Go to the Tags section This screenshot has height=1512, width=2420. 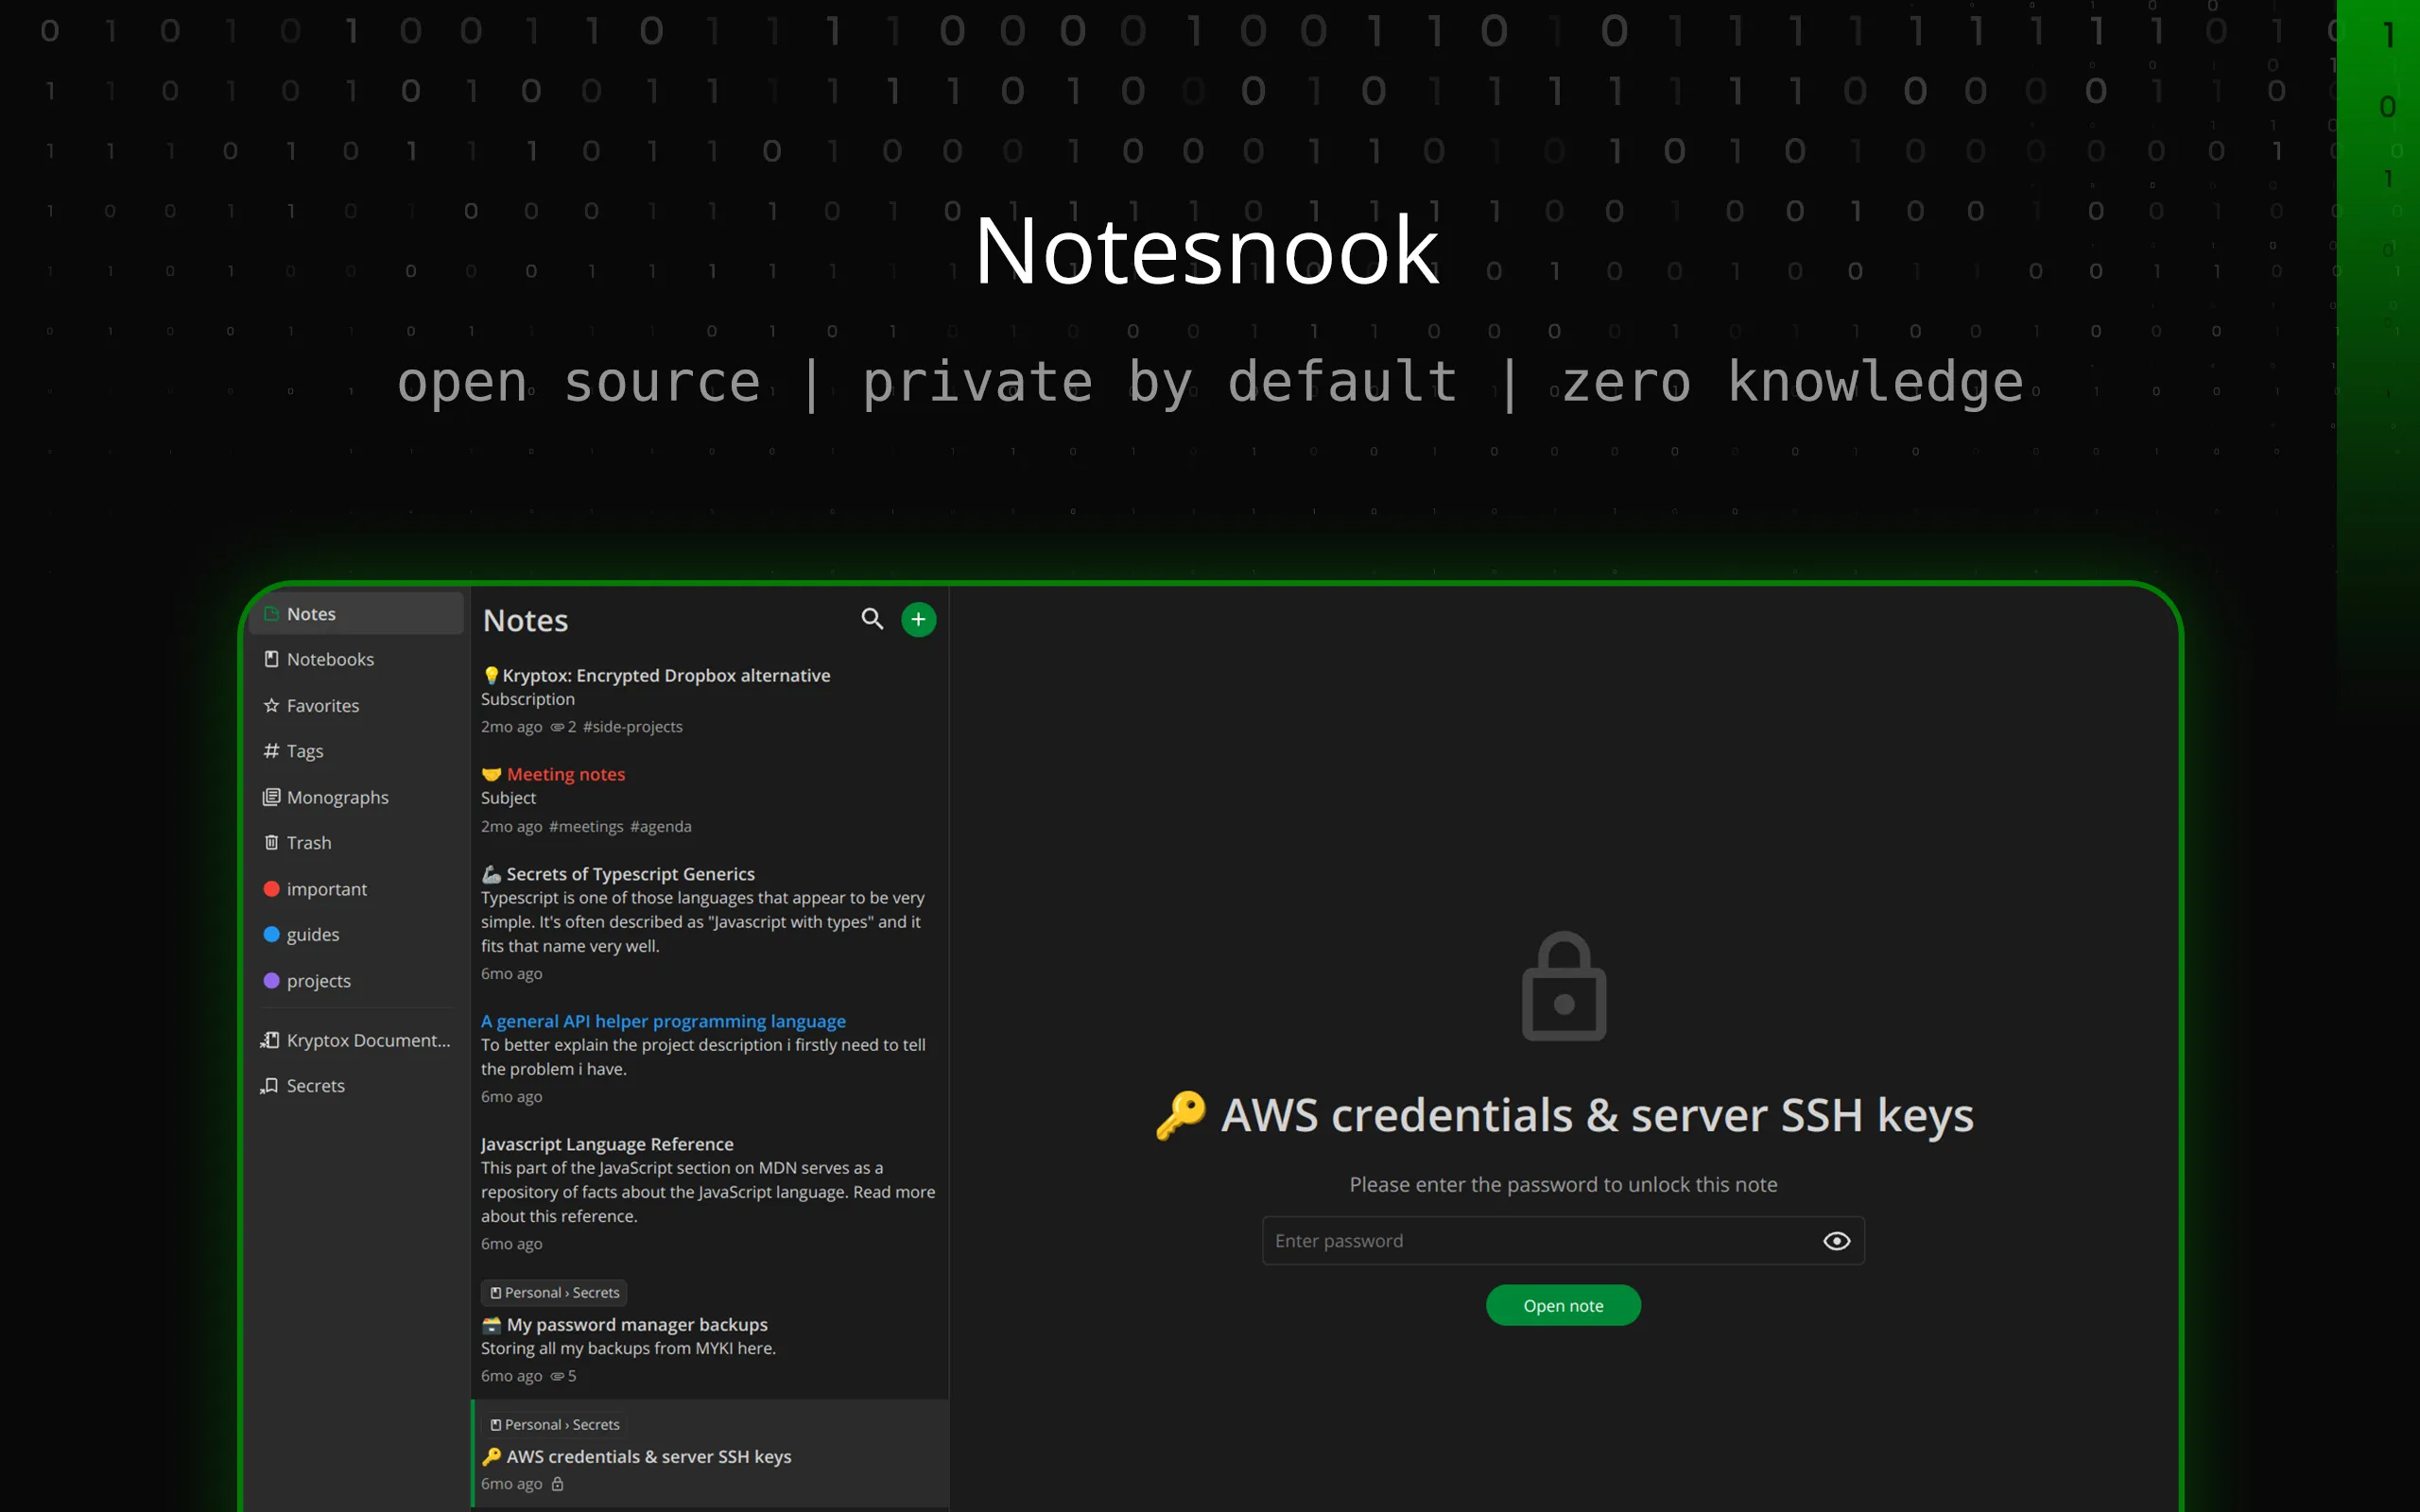(x=304, y=751)
